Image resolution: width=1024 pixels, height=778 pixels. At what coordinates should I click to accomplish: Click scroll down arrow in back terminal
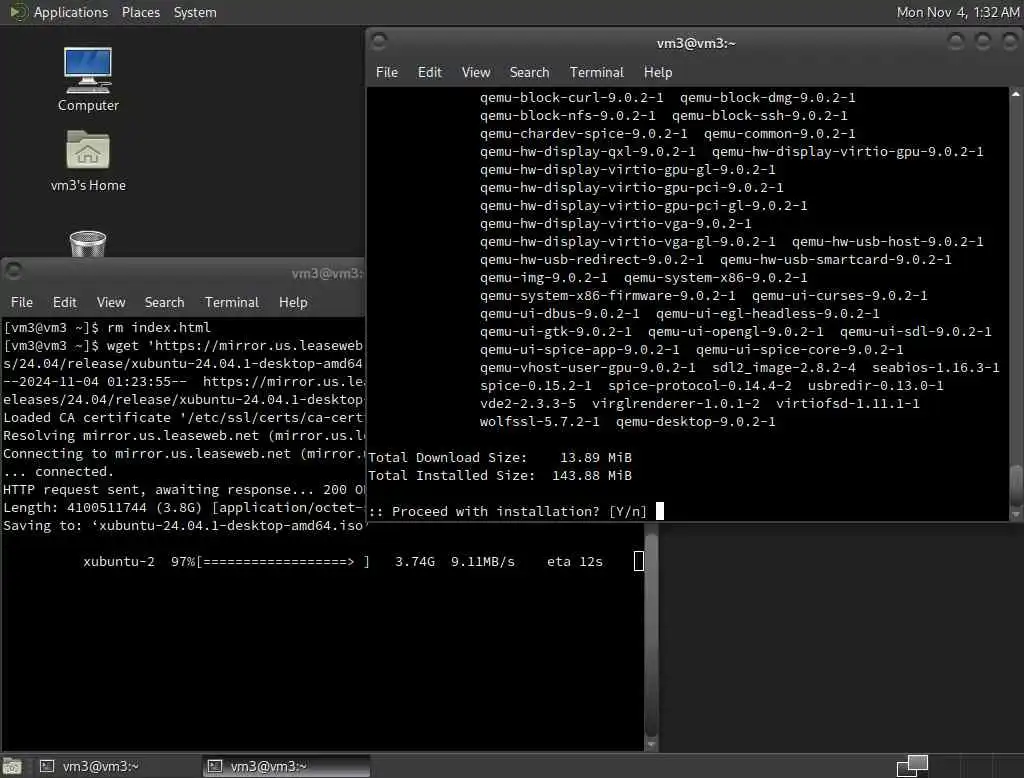(651, 743)
